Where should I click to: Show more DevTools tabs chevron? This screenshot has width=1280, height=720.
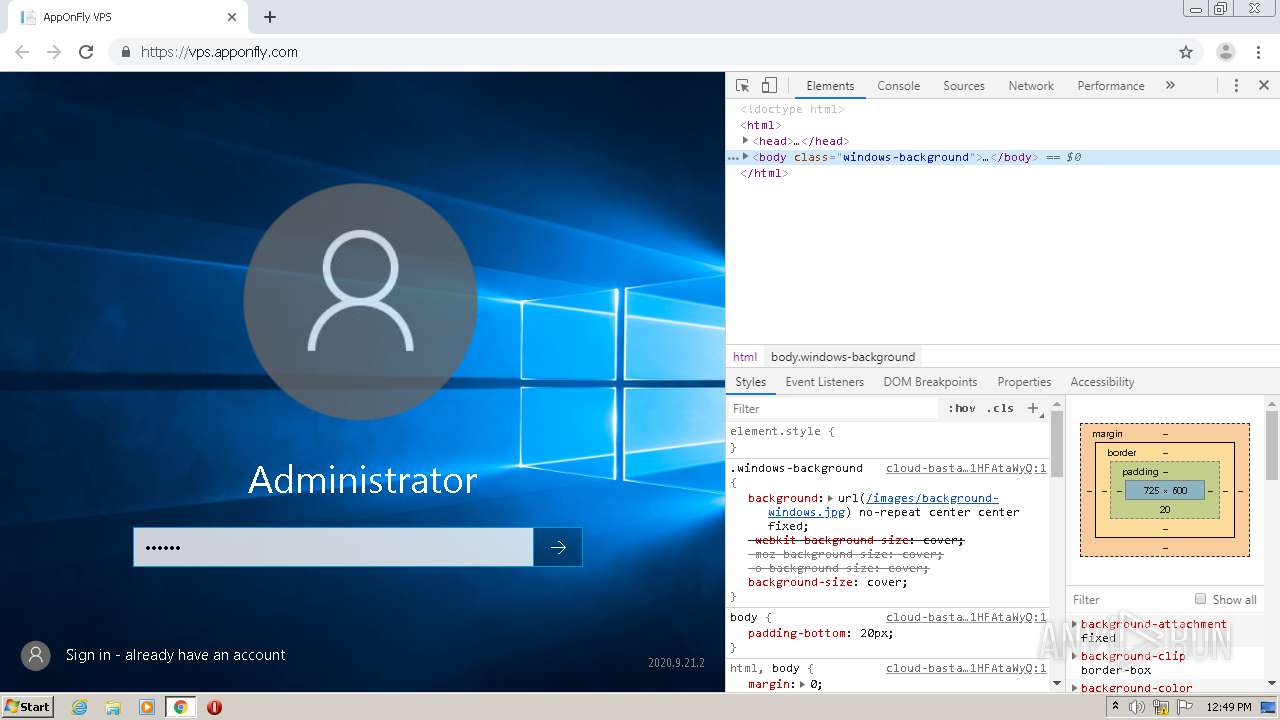coord(1170,86)
